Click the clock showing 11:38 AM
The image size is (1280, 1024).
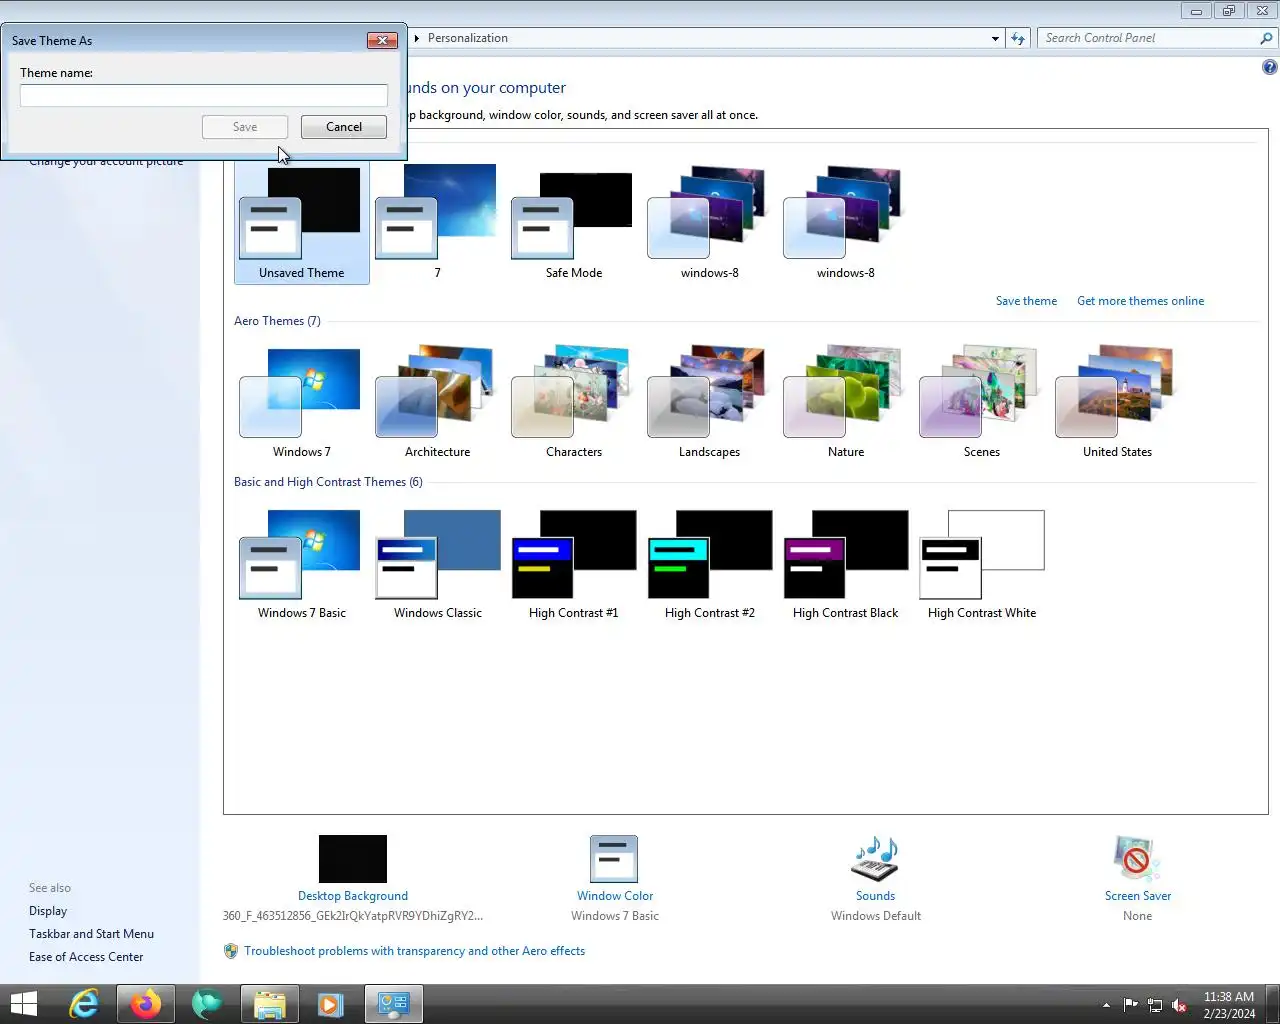pos(1229,997)
